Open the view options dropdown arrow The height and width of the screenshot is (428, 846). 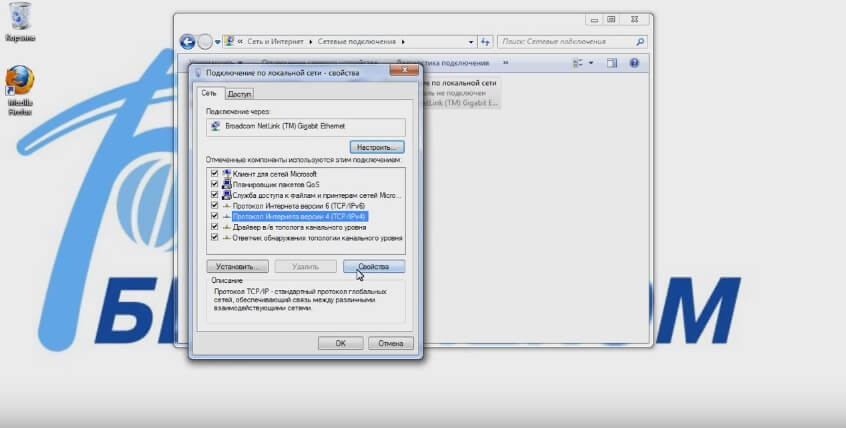point(591,63)
